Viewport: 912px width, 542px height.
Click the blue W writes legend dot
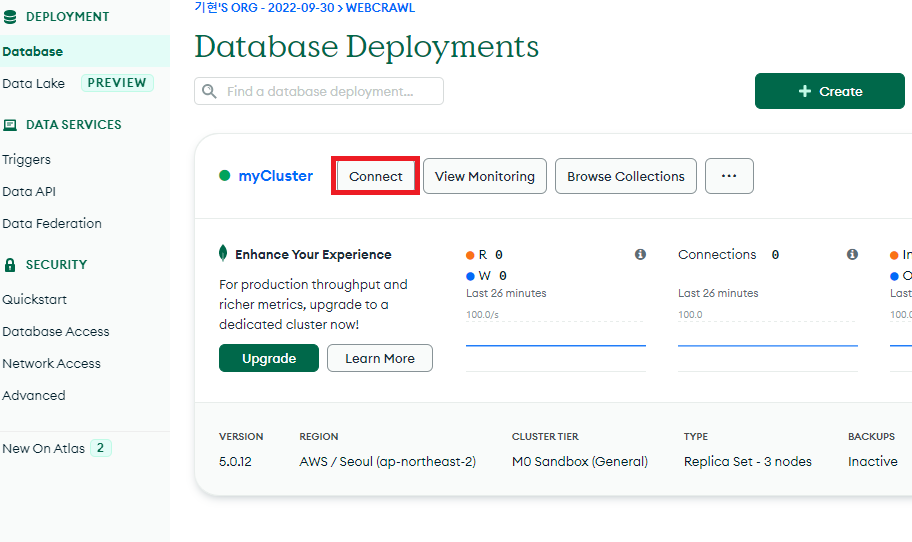(x=470, y=276)
